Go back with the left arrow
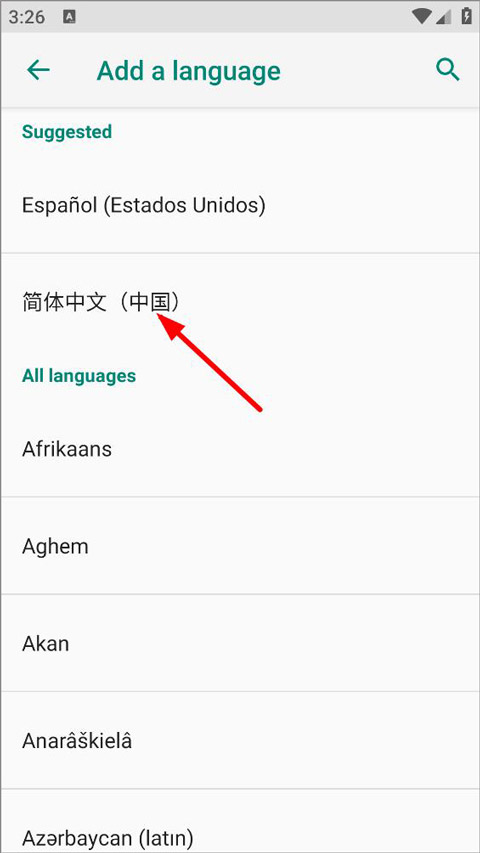This screenshot has width=480, height=853. click(x=38, y=70)
